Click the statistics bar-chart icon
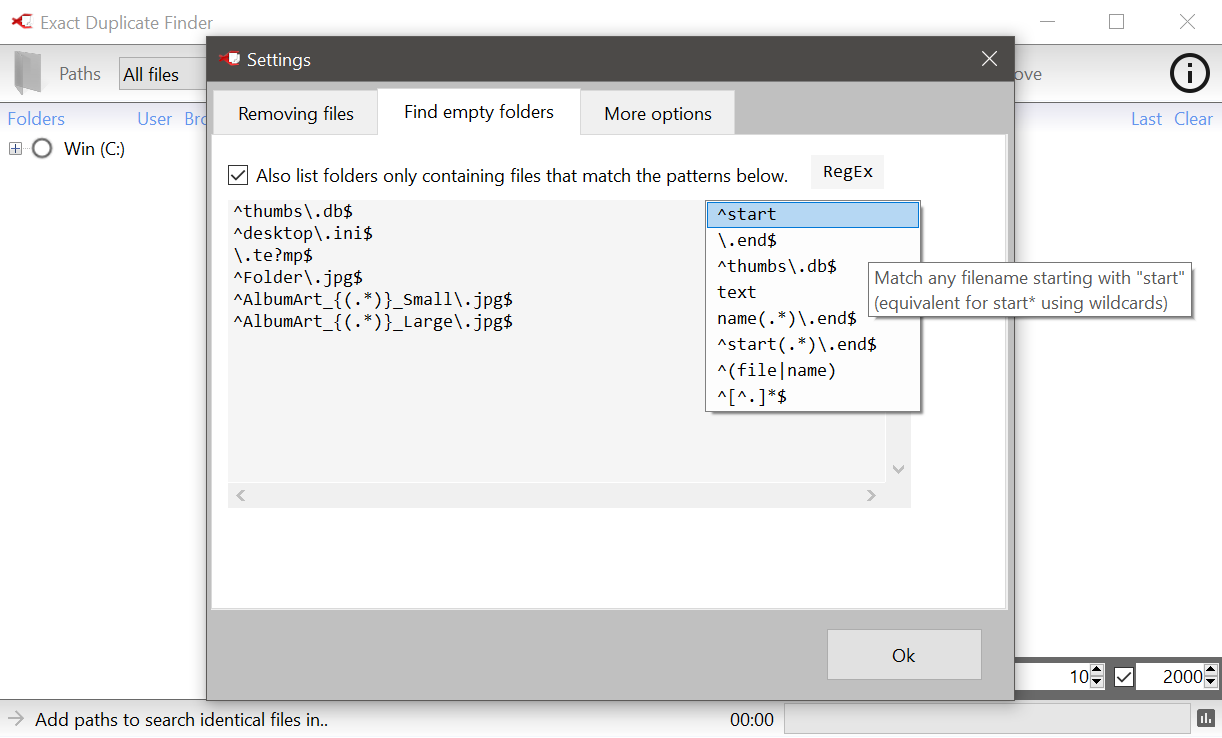 (x=1205, y=718)
